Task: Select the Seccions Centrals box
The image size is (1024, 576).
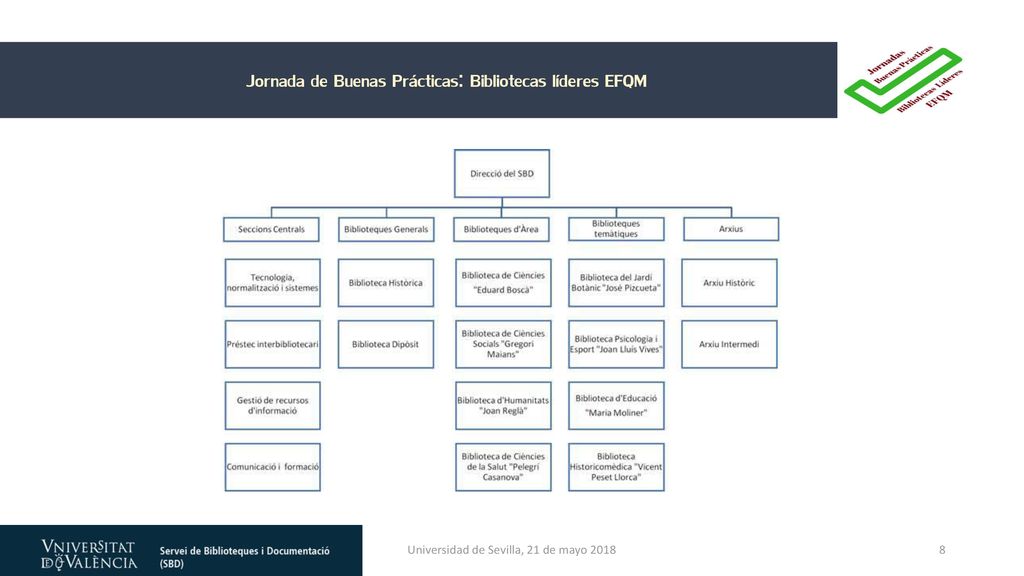Action: click(x=271, y=229)
